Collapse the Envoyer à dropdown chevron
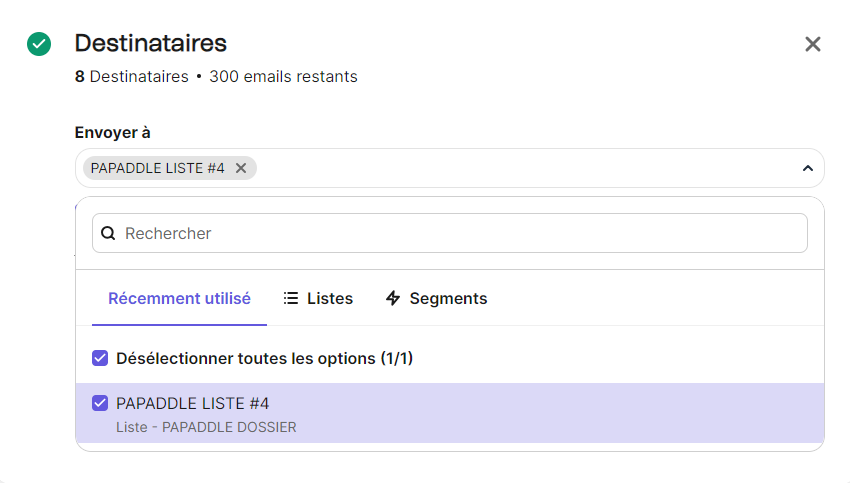The width and height of the screenshot is (850, 483). coord(807,168)
